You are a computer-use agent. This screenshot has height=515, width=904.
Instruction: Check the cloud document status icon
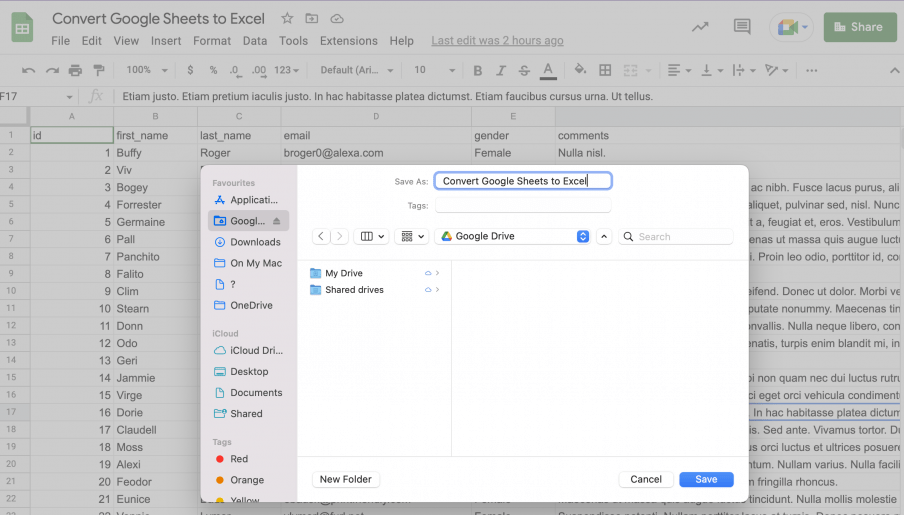point(337,18)
